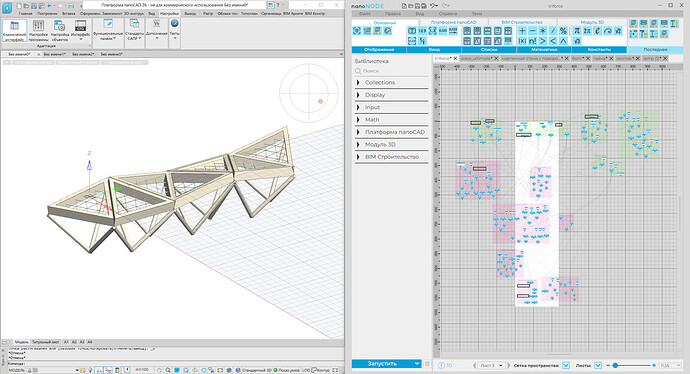Click the Pi constant icon
The height and width of the screenshot is (374, 690).
tap(576, 31)
